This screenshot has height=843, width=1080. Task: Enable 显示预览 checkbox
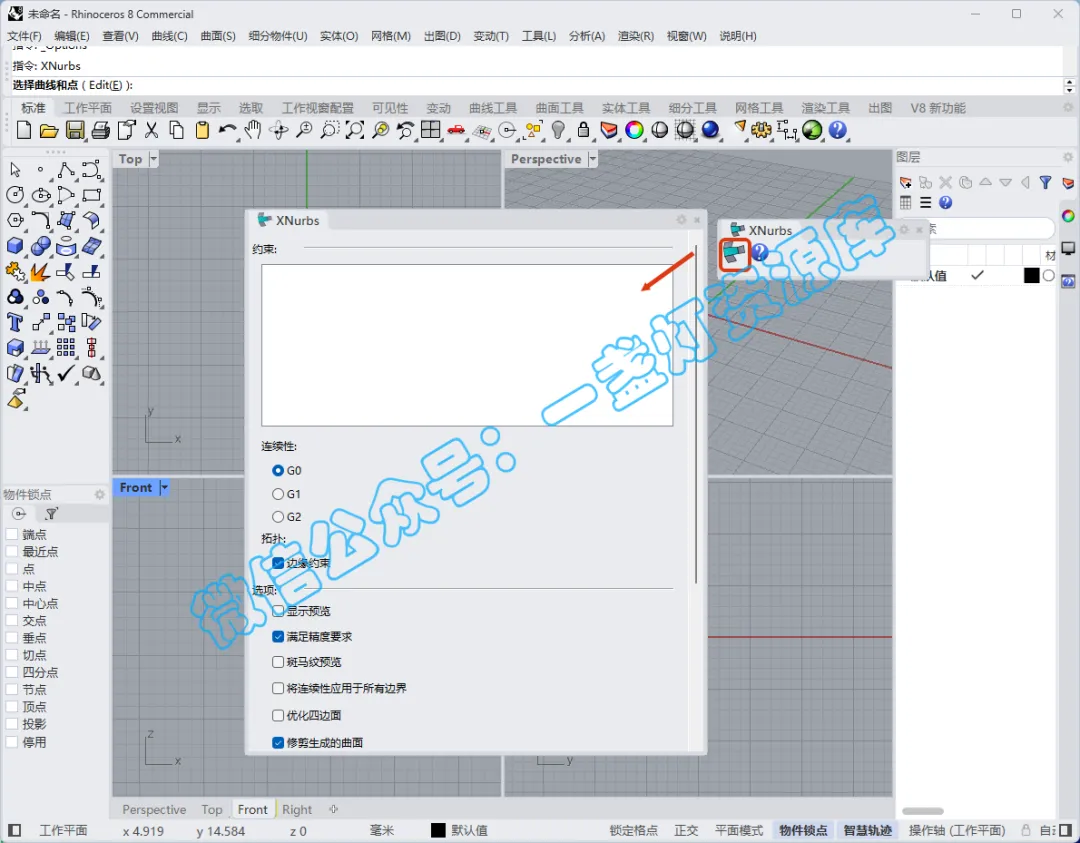pos(278,611)
